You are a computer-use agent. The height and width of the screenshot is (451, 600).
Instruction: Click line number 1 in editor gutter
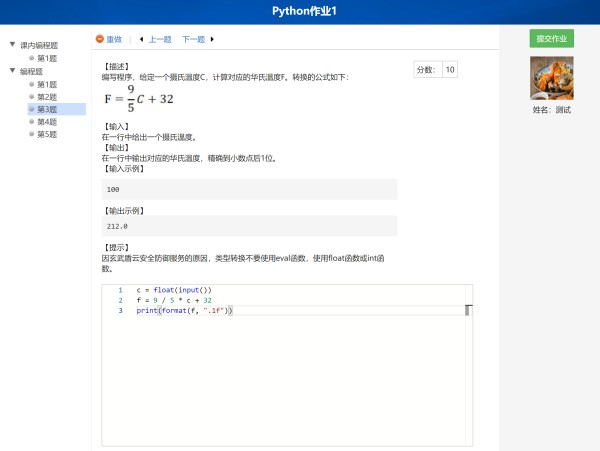pyautogui.click(x=120, y=290)
